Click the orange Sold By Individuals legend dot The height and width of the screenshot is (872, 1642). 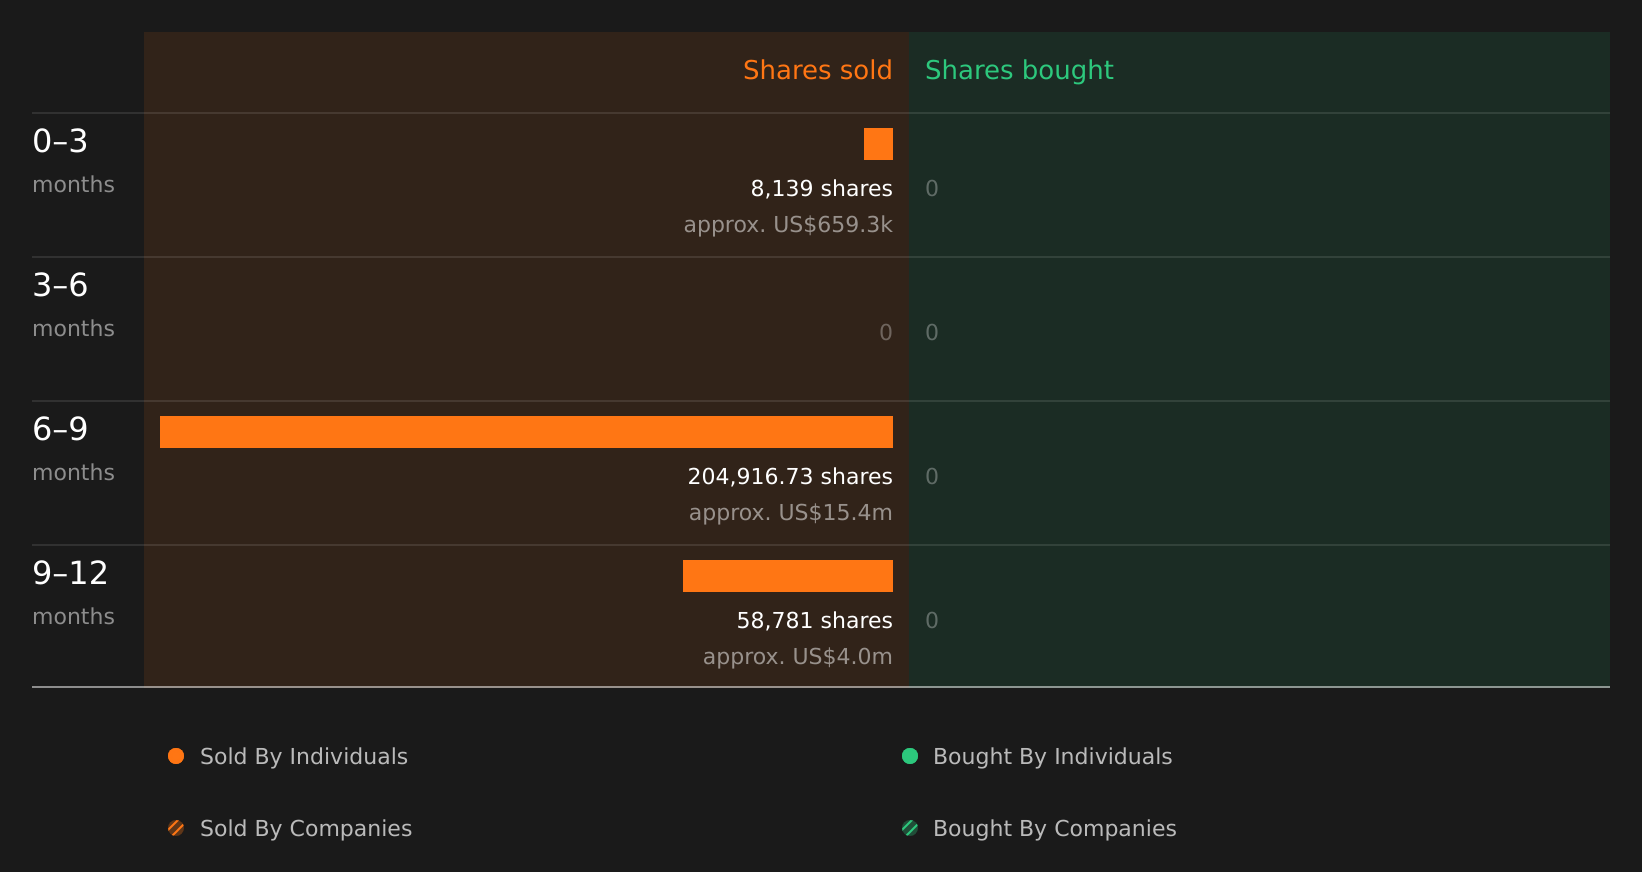click(176, 756)
